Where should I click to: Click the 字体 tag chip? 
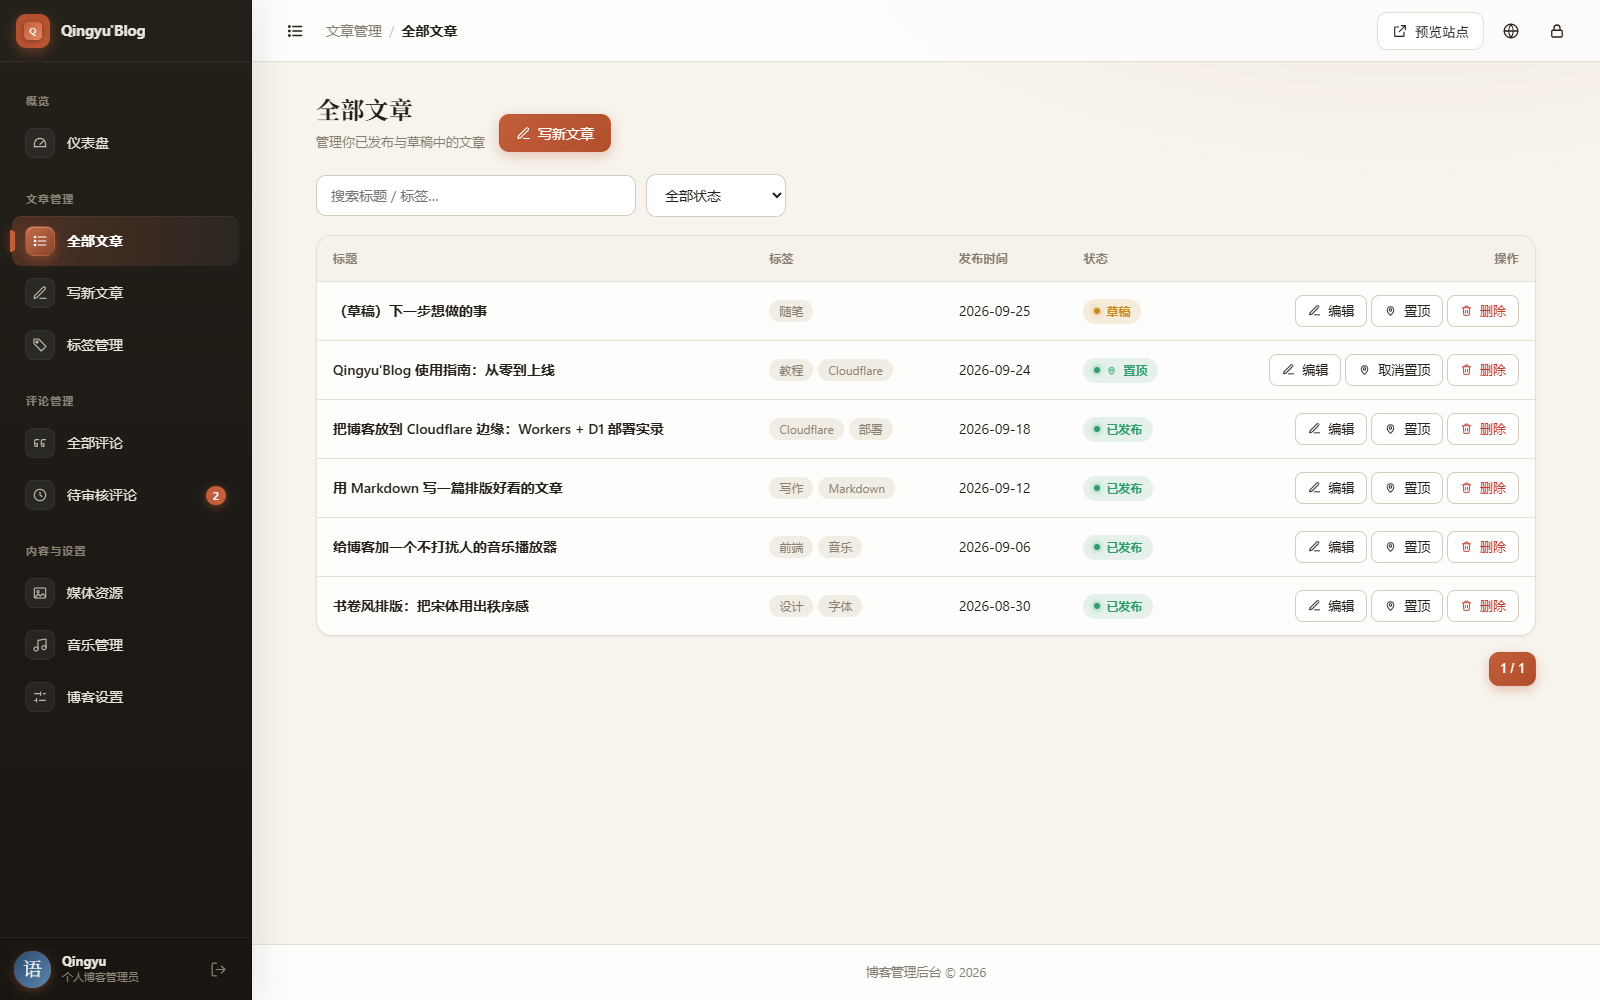click(x=840, y=606)
